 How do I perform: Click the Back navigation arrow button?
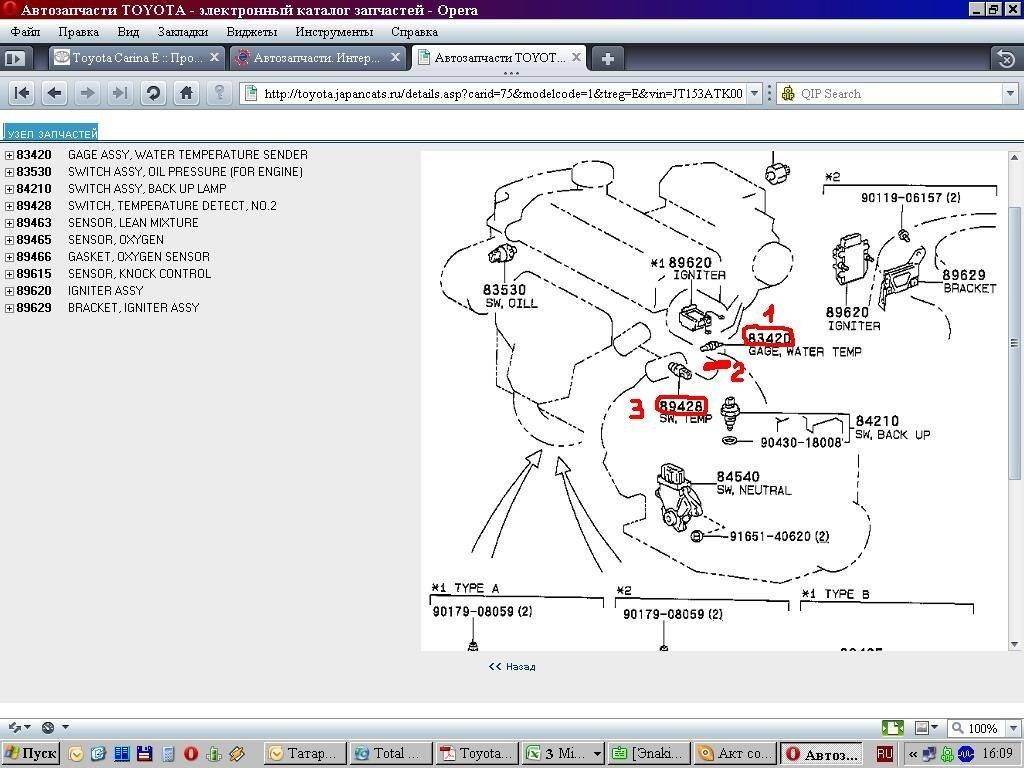54,93
